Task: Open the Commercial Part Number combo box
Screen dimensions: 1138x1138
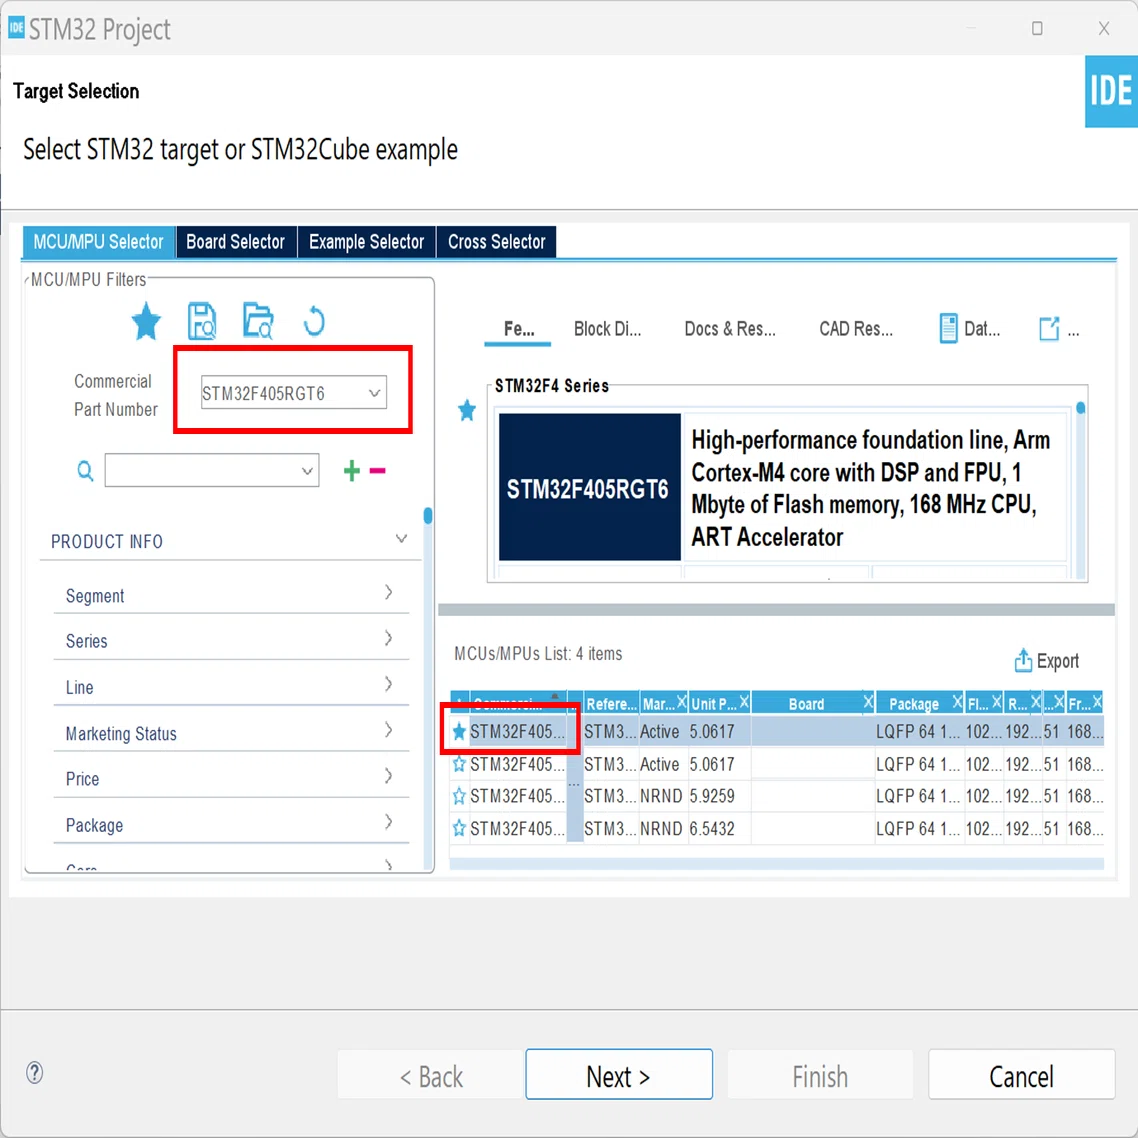Action: [294, 393]
